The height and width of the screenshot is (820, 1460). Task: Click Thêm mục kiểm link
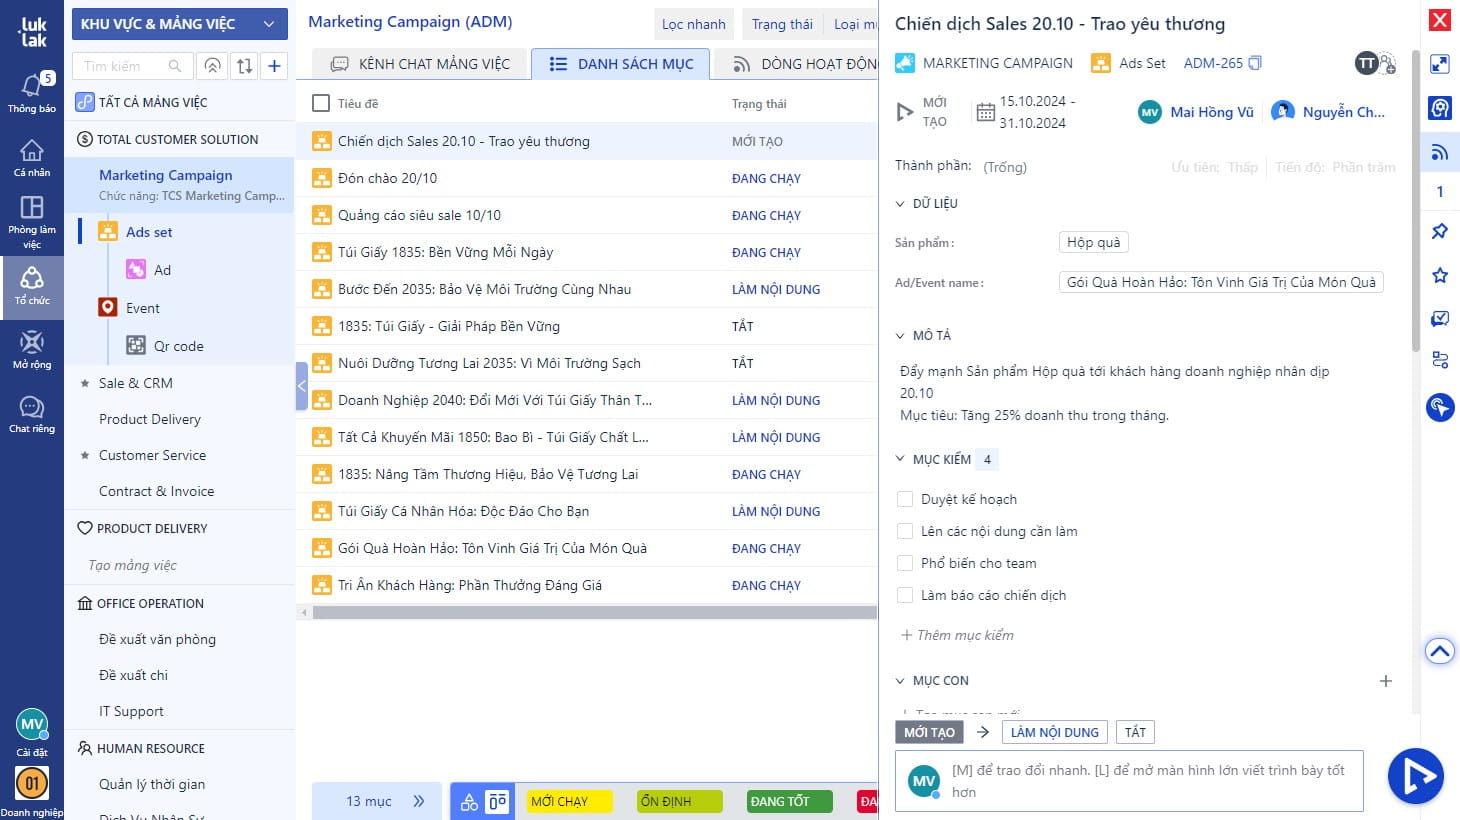click(957, 635)
